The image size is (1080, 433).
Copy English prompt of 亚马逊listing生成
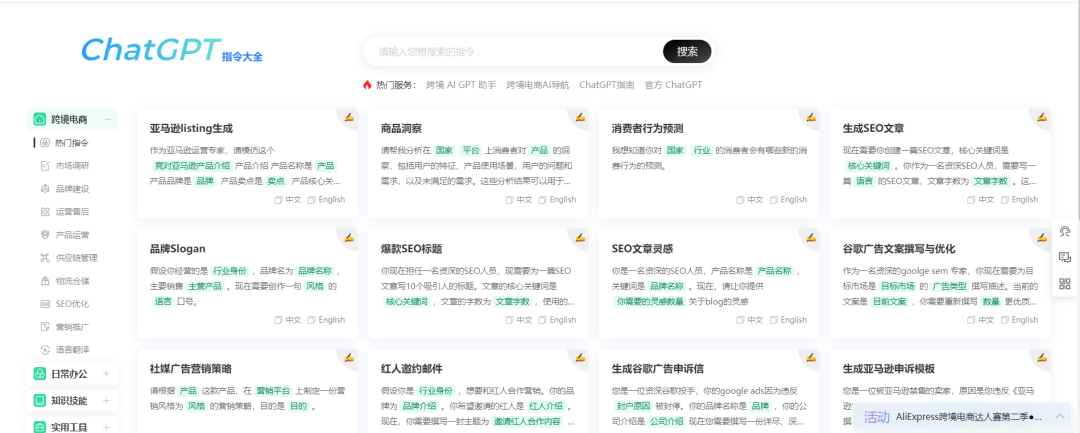tap(326, 200)
